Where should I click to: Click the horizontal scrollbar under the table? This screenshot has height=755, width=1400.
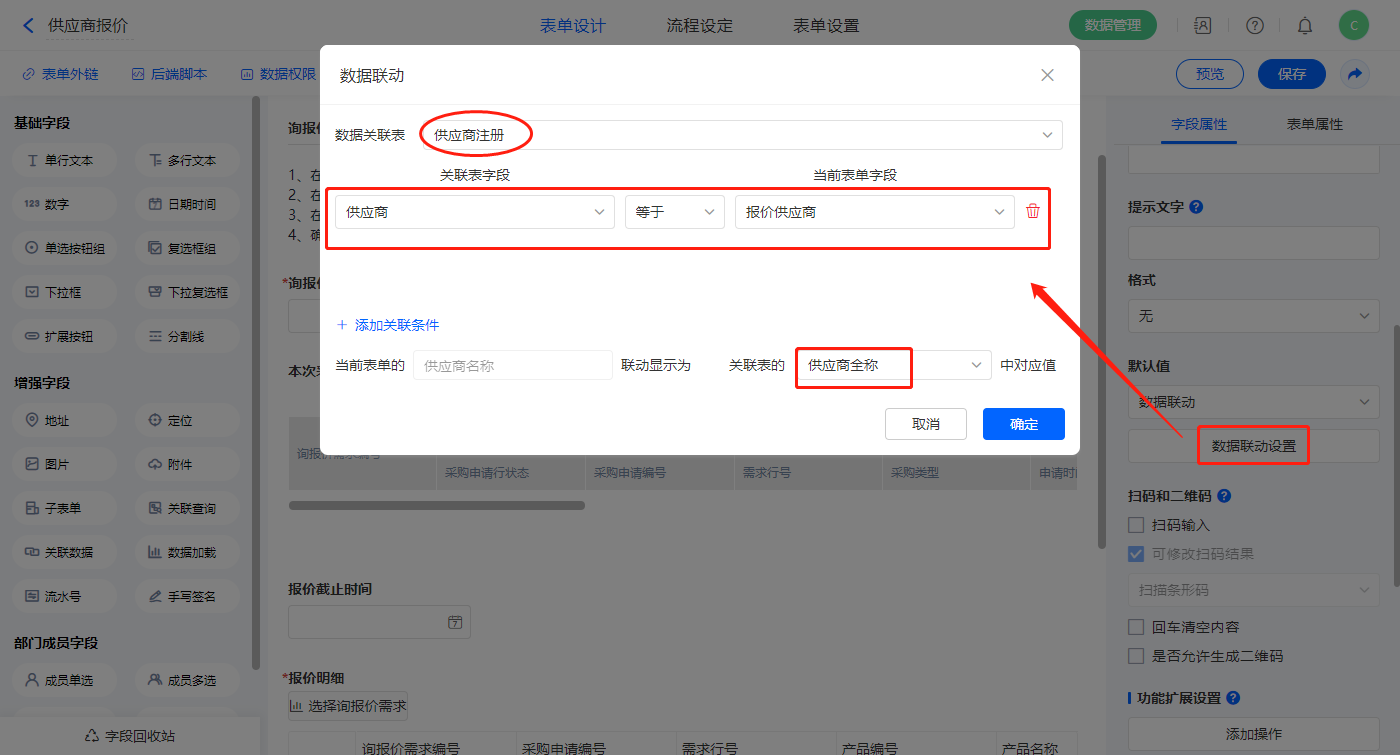(437, 506)
